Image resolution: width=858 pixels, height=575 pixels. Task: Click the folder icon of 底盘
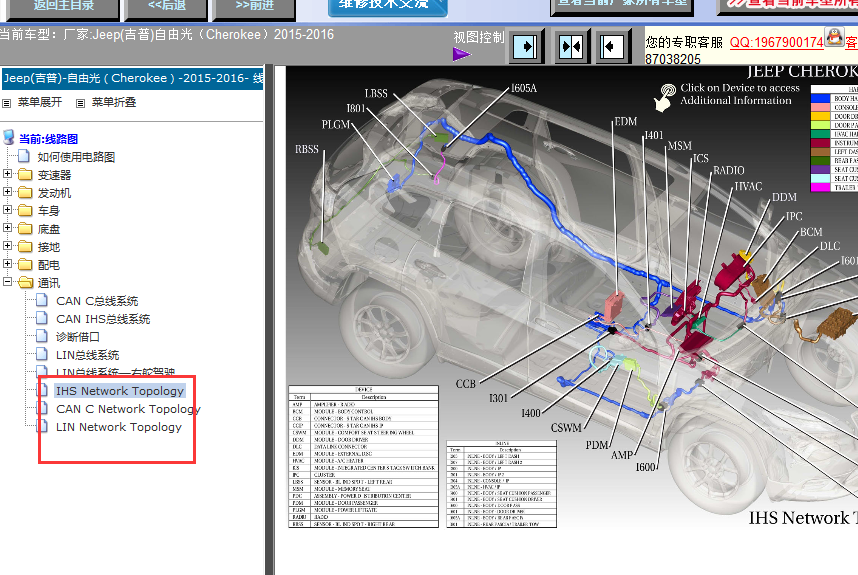[25, 229]
